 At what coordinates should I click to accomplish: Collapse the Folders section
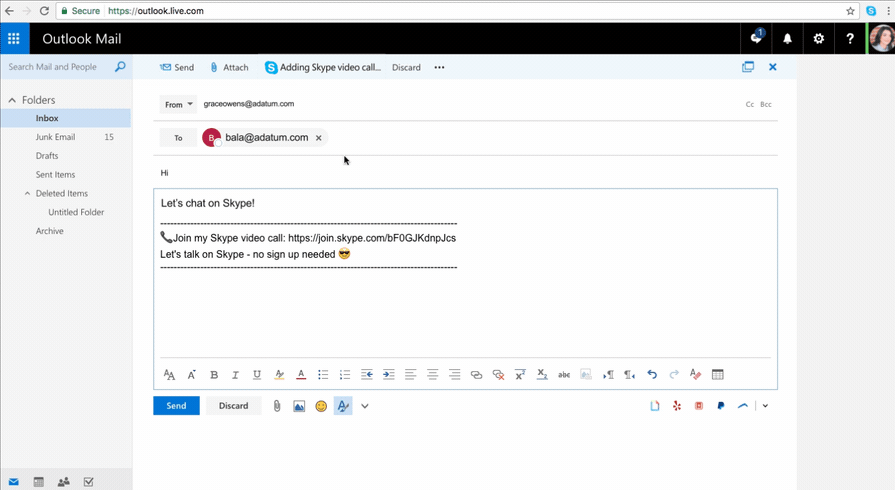coord(12,100)
